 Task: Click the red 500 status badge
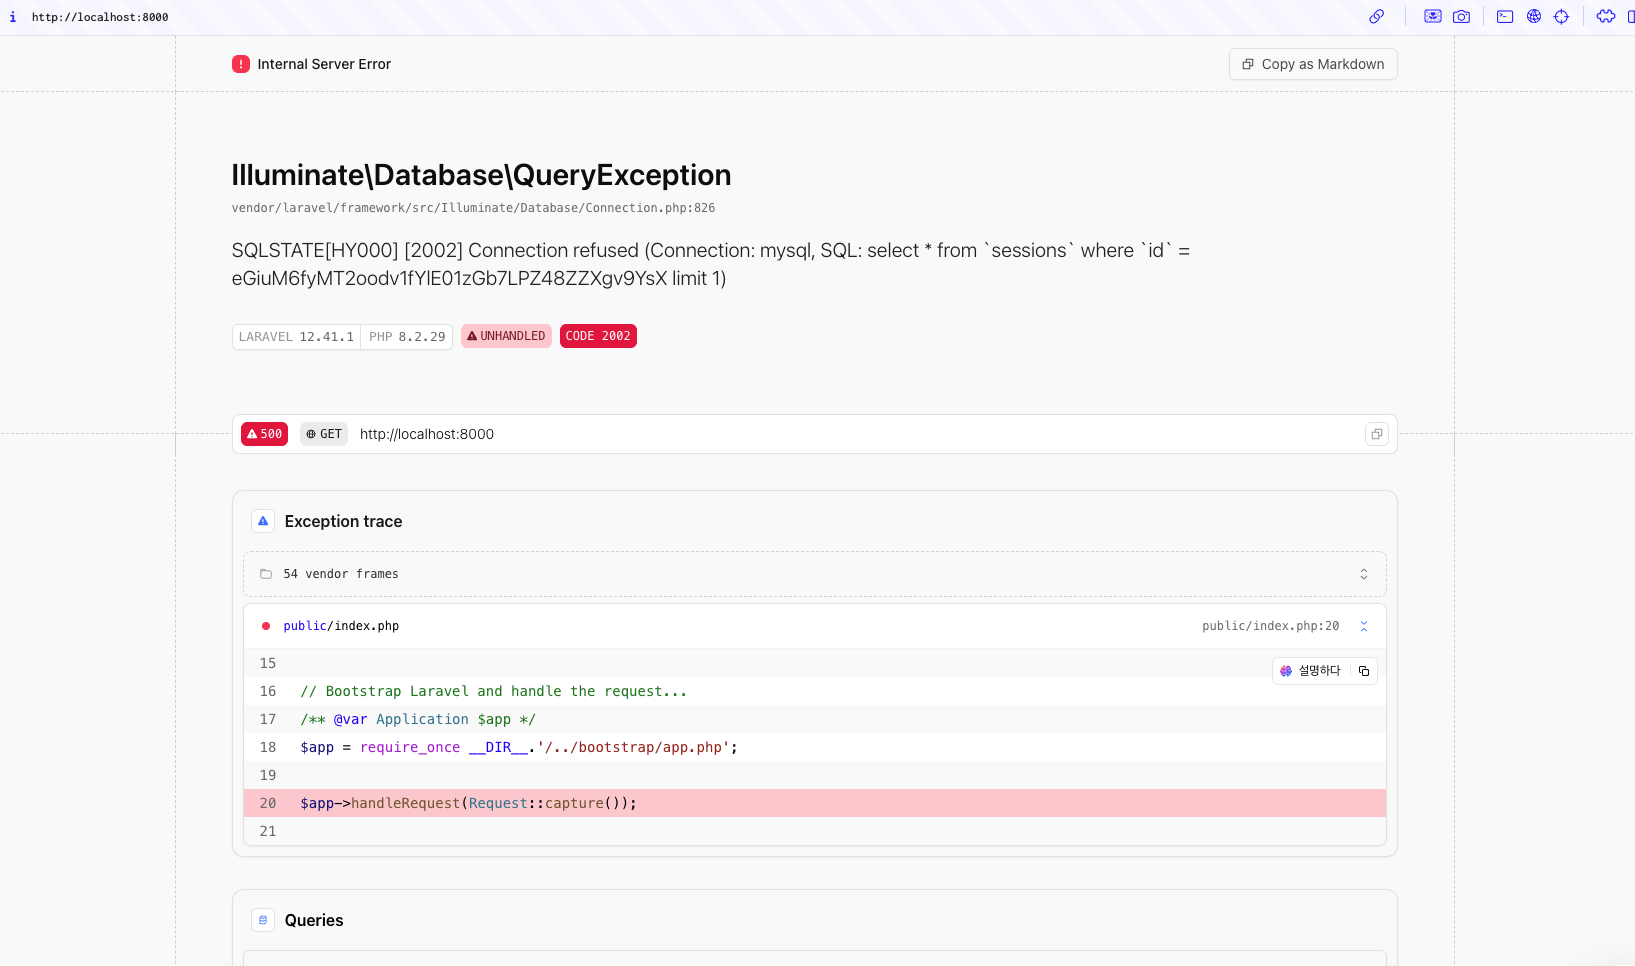[264, 434]
